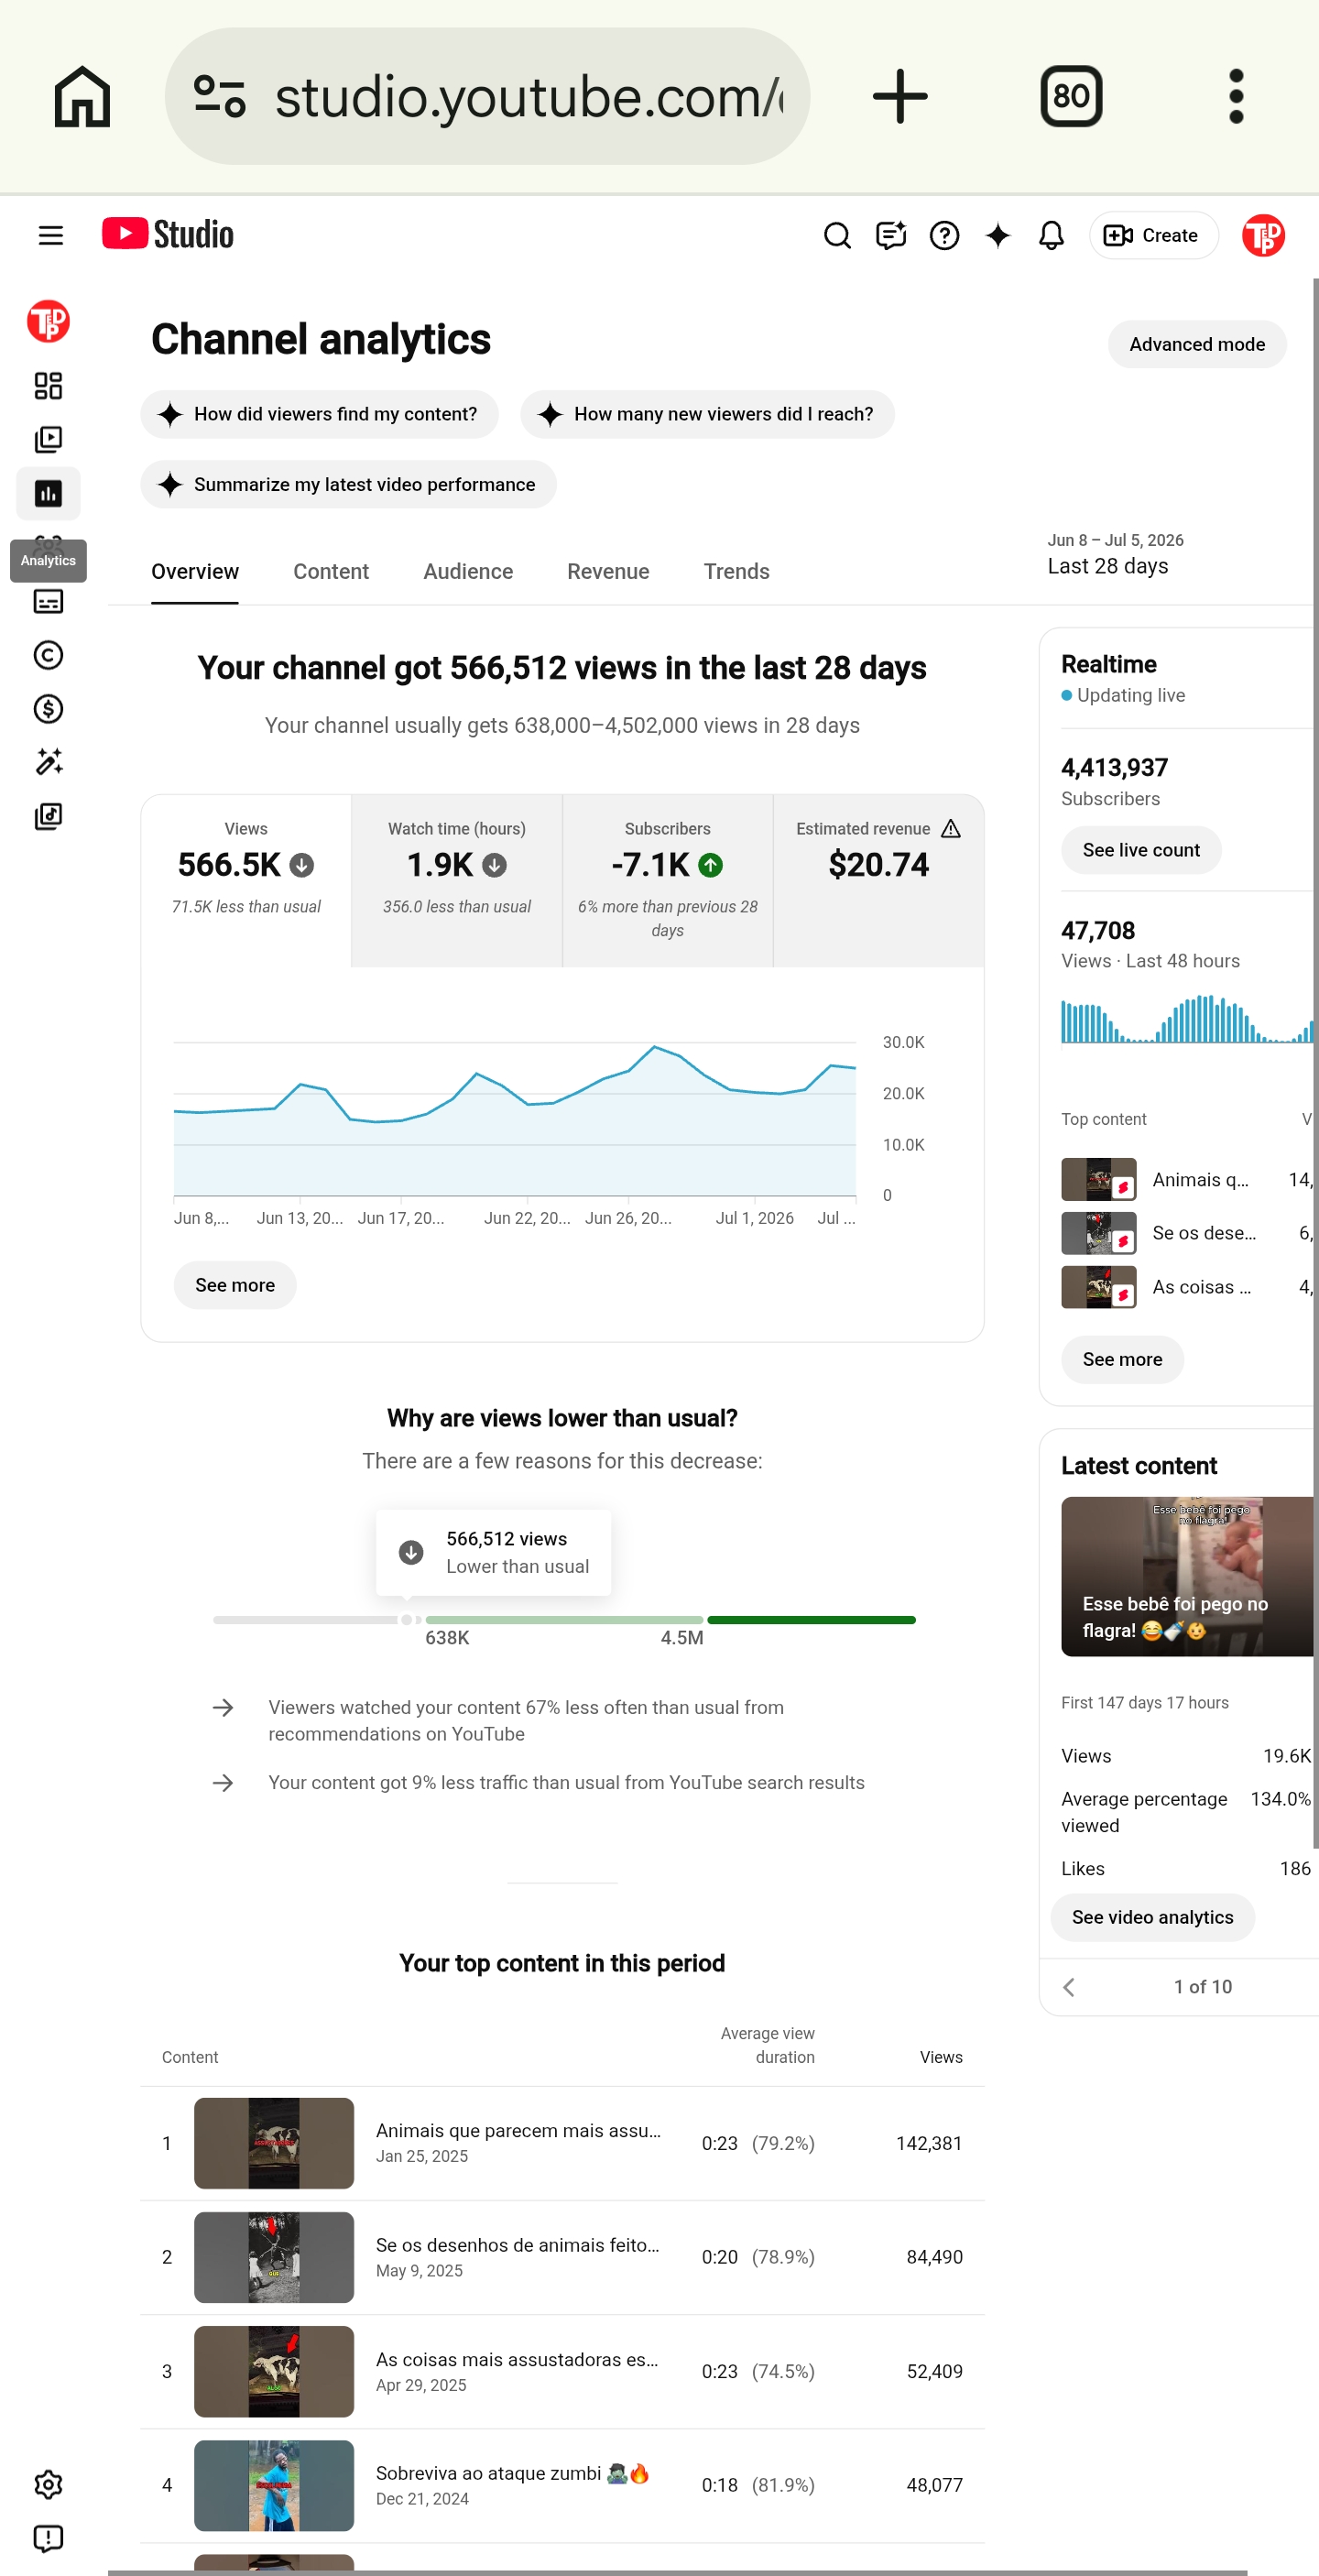Click 'Summarize my latest video performance' chip
Viewport: 1319px width, 2576px height.
[x=349, y=484]
